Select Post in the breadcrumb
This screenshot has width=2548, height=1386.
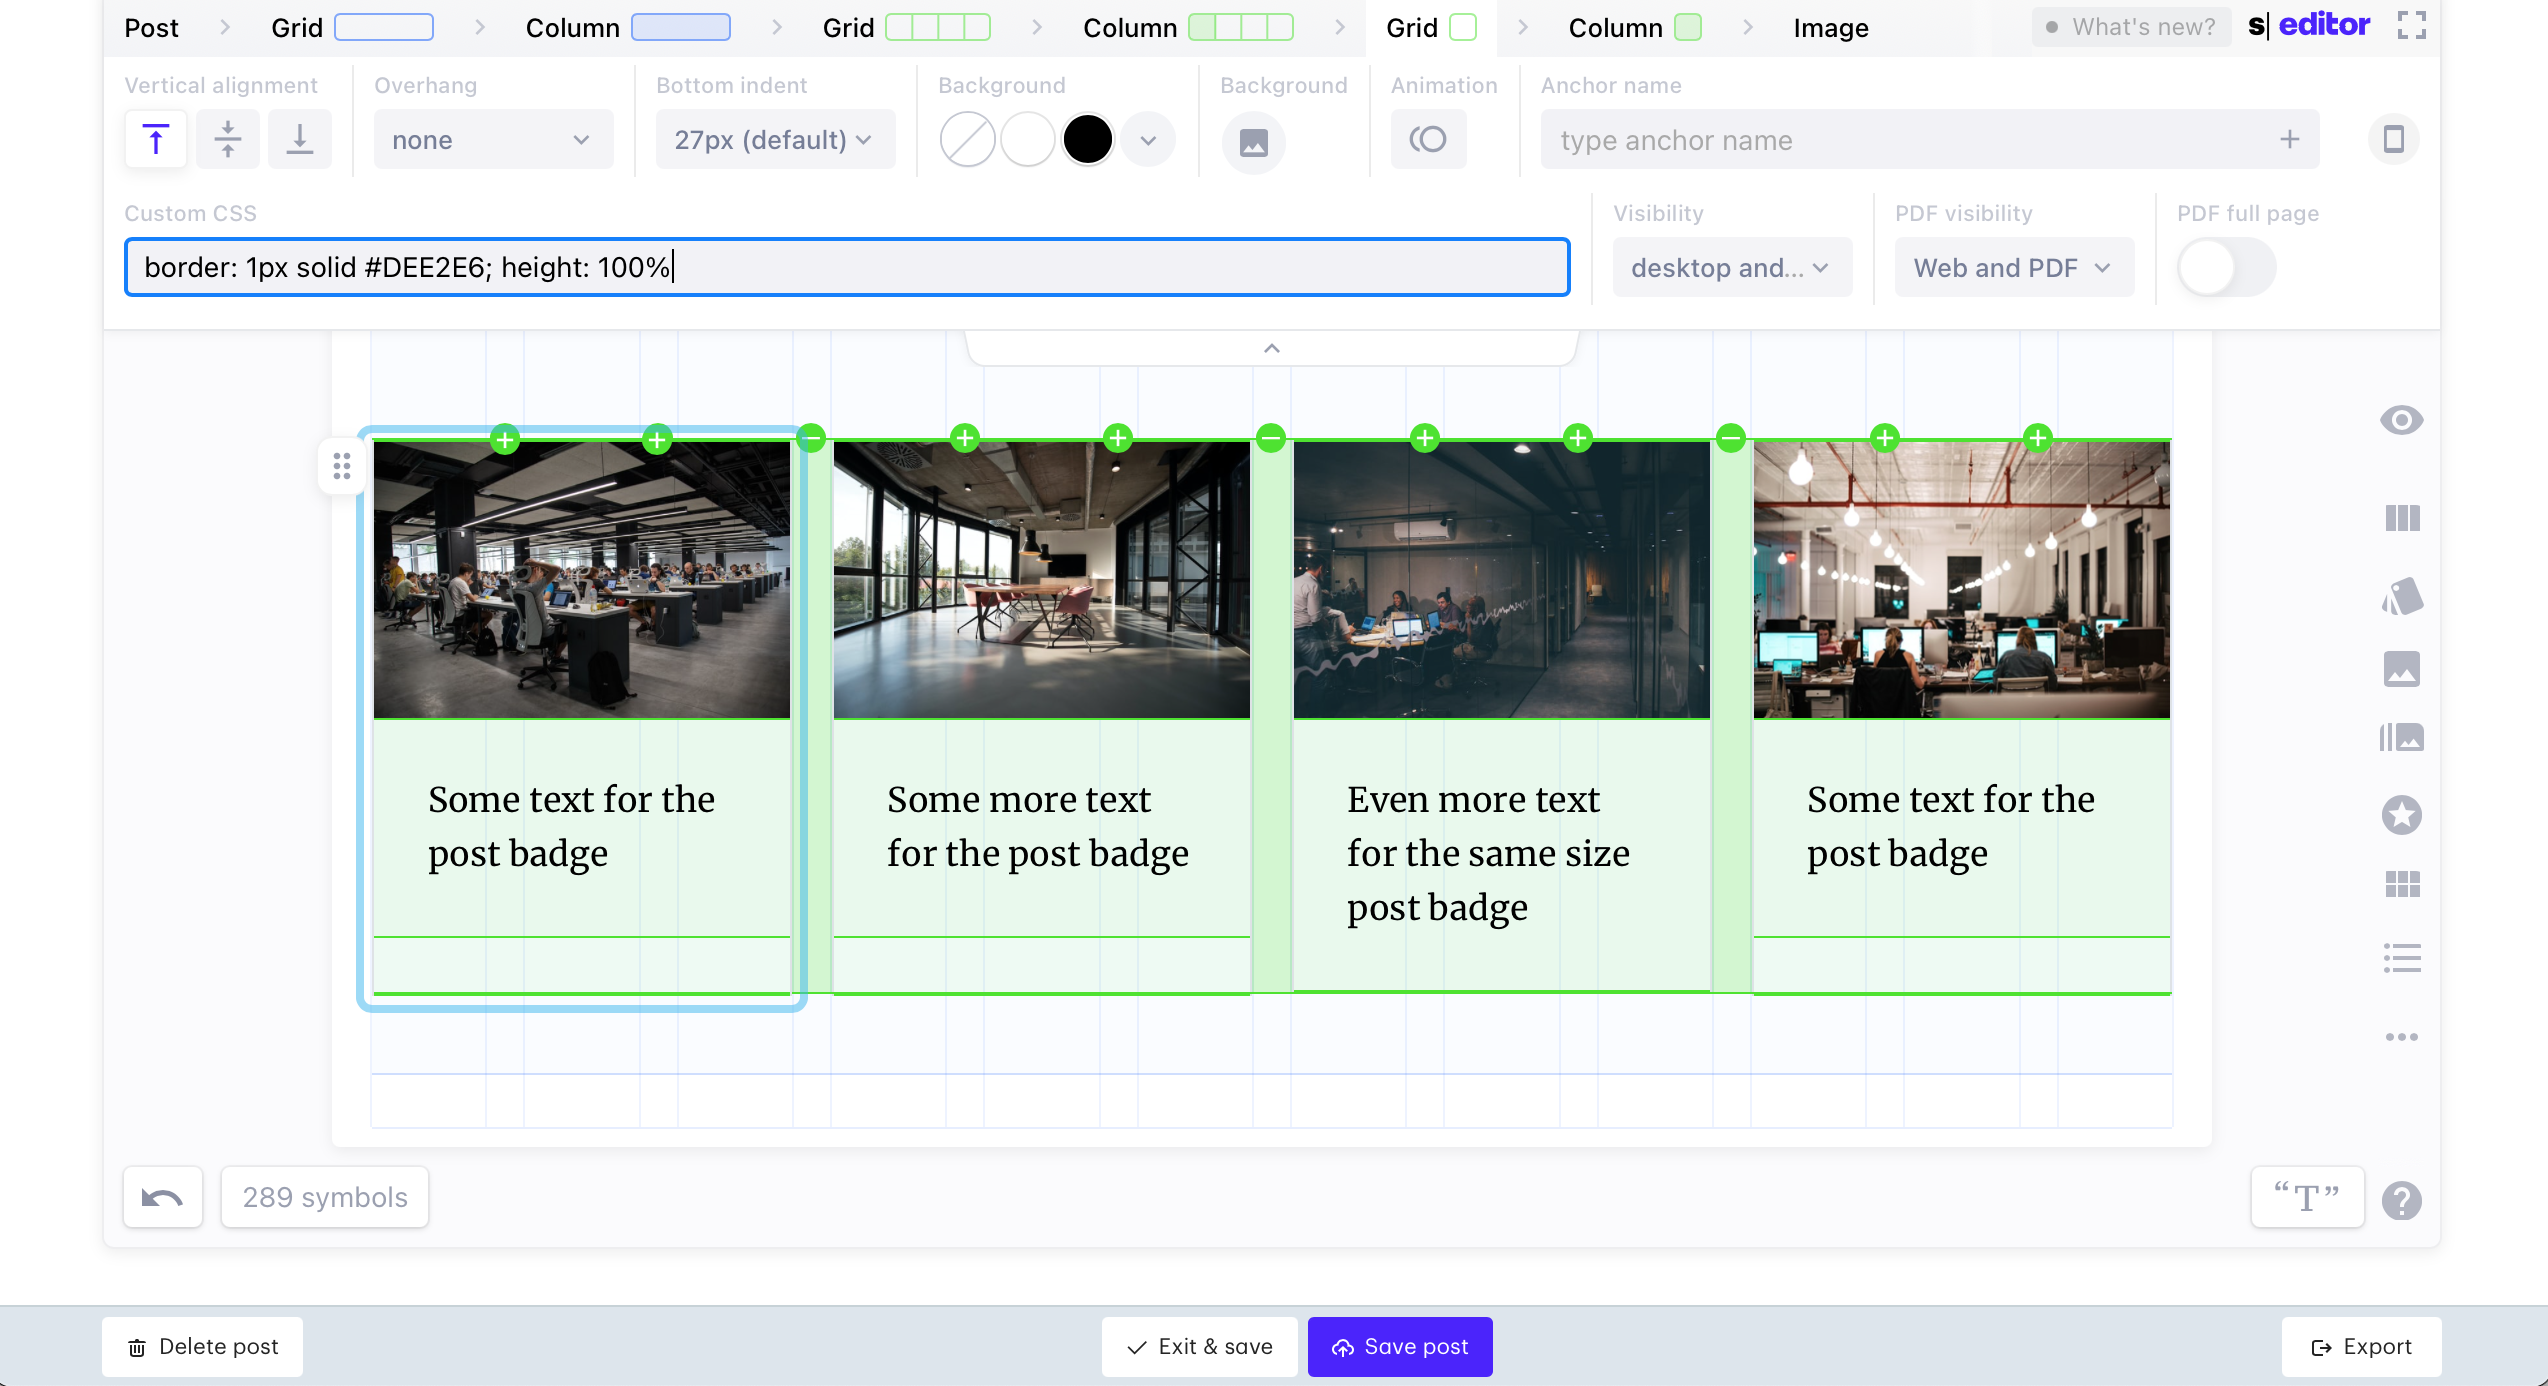[x=151, y=28]
